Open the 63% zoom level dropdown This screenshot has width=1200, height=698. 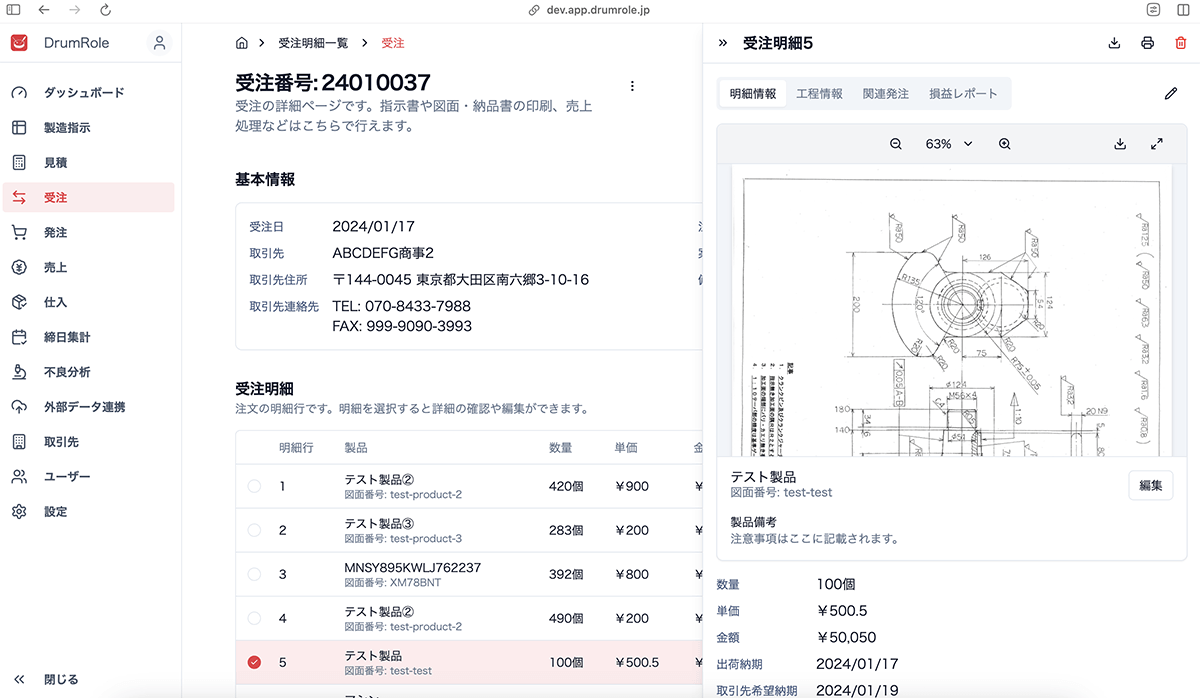[948, 144]
